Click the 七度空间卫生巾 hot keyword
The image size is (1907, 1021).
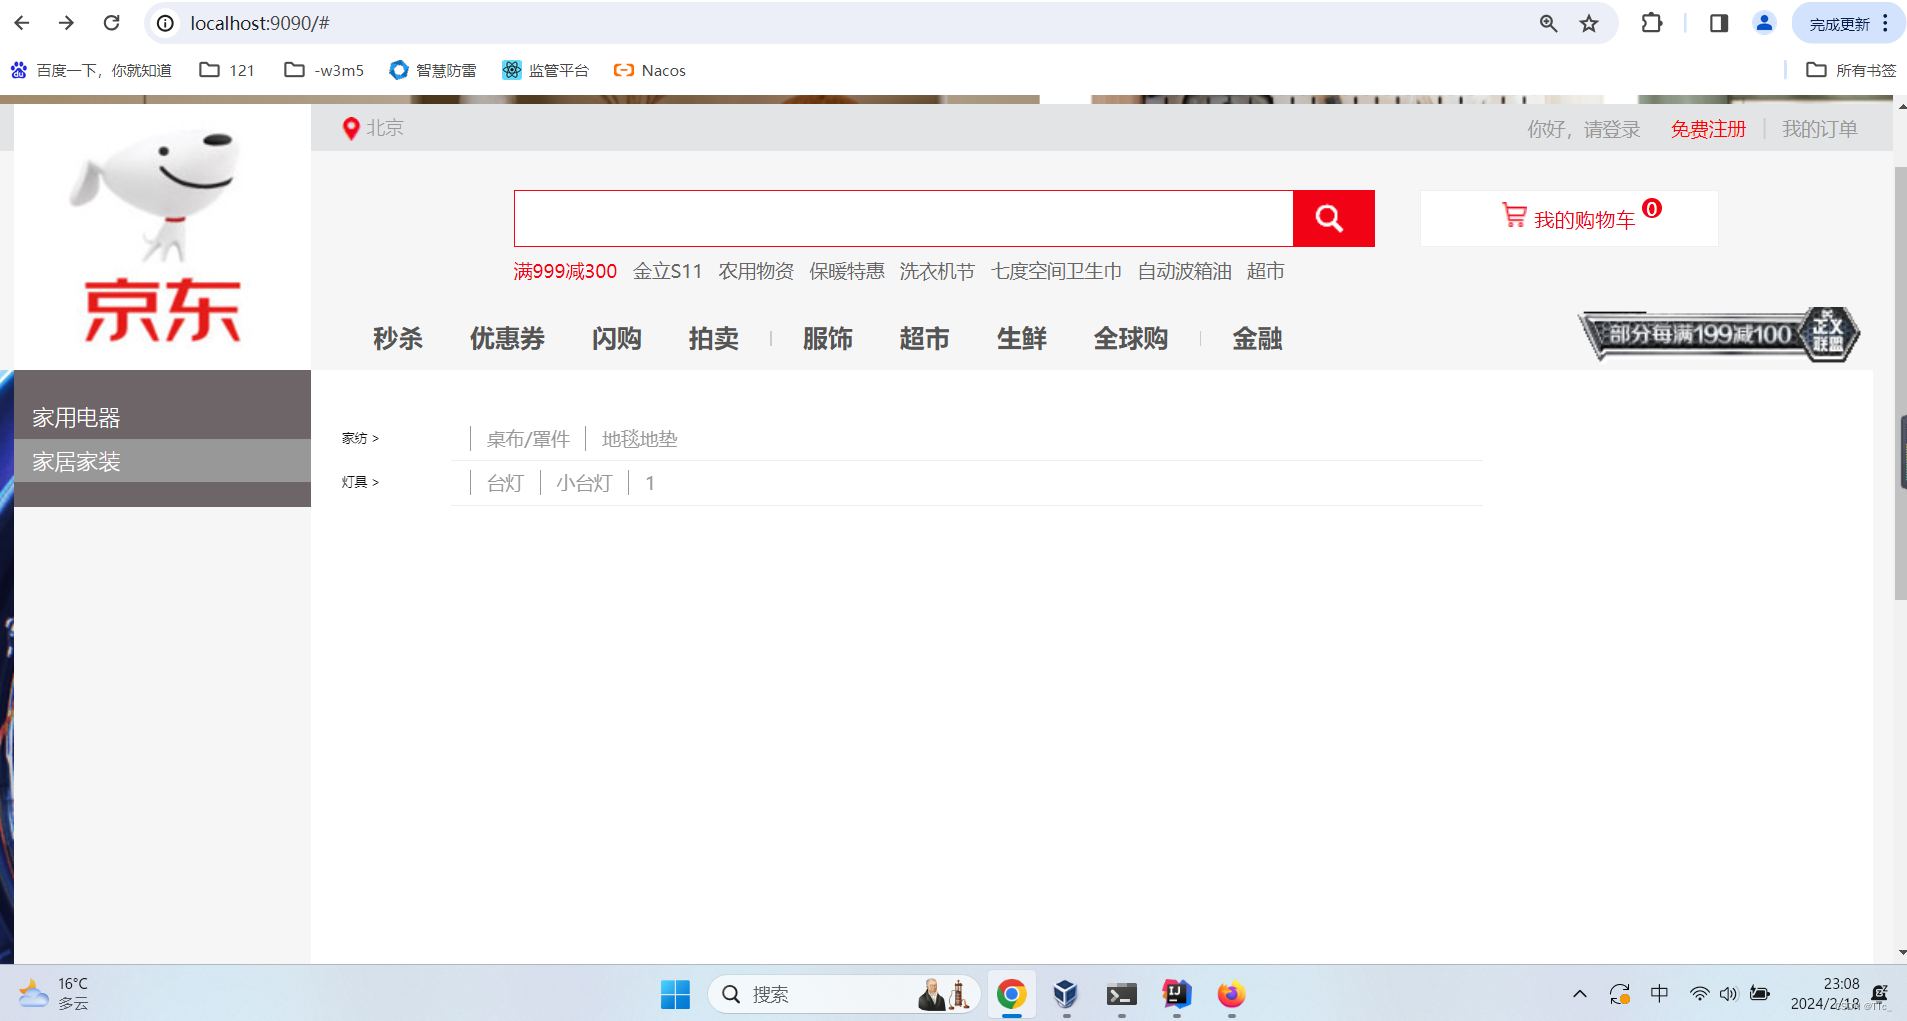click(x=1056, y=271)
